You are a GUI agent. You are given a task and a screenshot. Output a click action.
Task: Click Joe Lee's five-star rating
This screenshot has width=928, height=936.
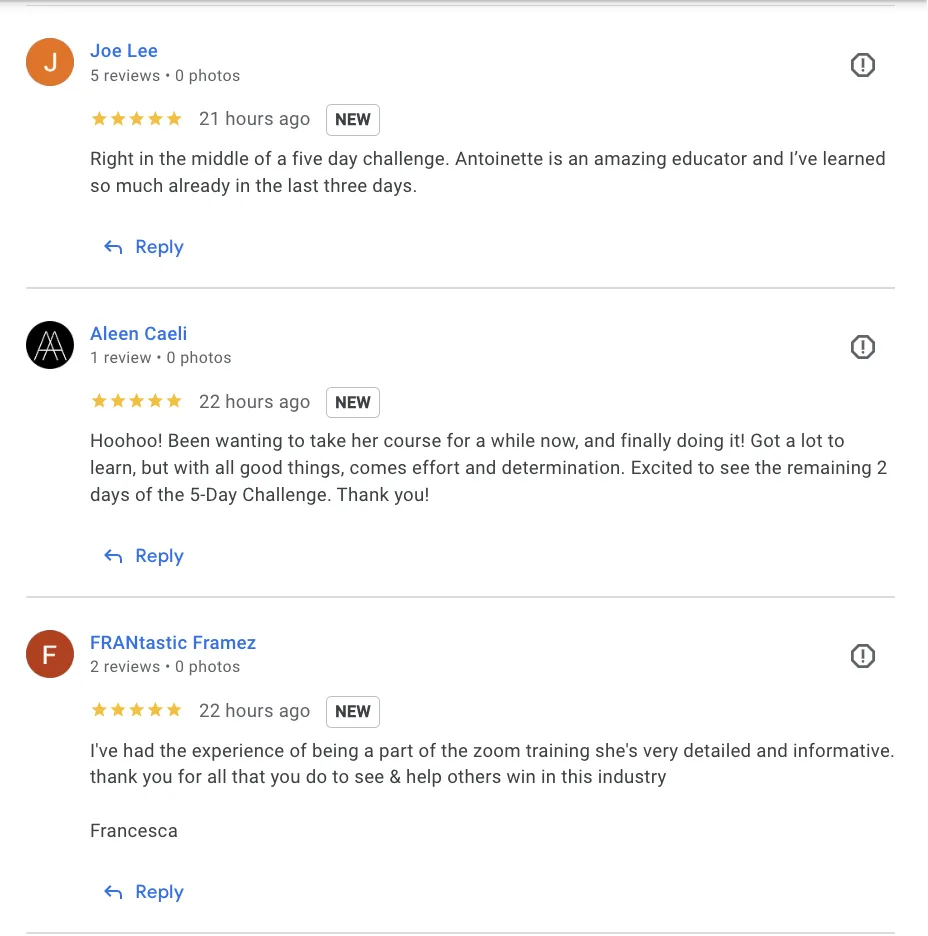pos(136,119)
